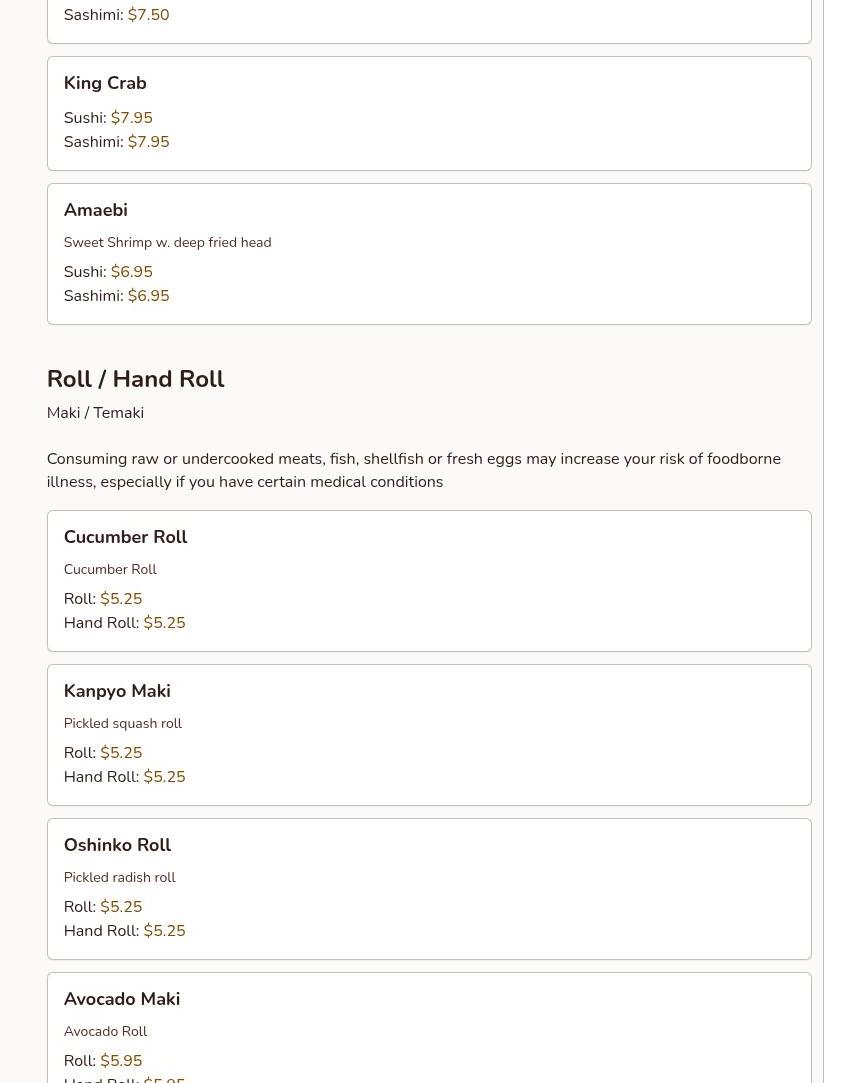This screenshot has height=1083, width=844.
Task: Select the Avocado Maki item title
Action: (121, 999)
